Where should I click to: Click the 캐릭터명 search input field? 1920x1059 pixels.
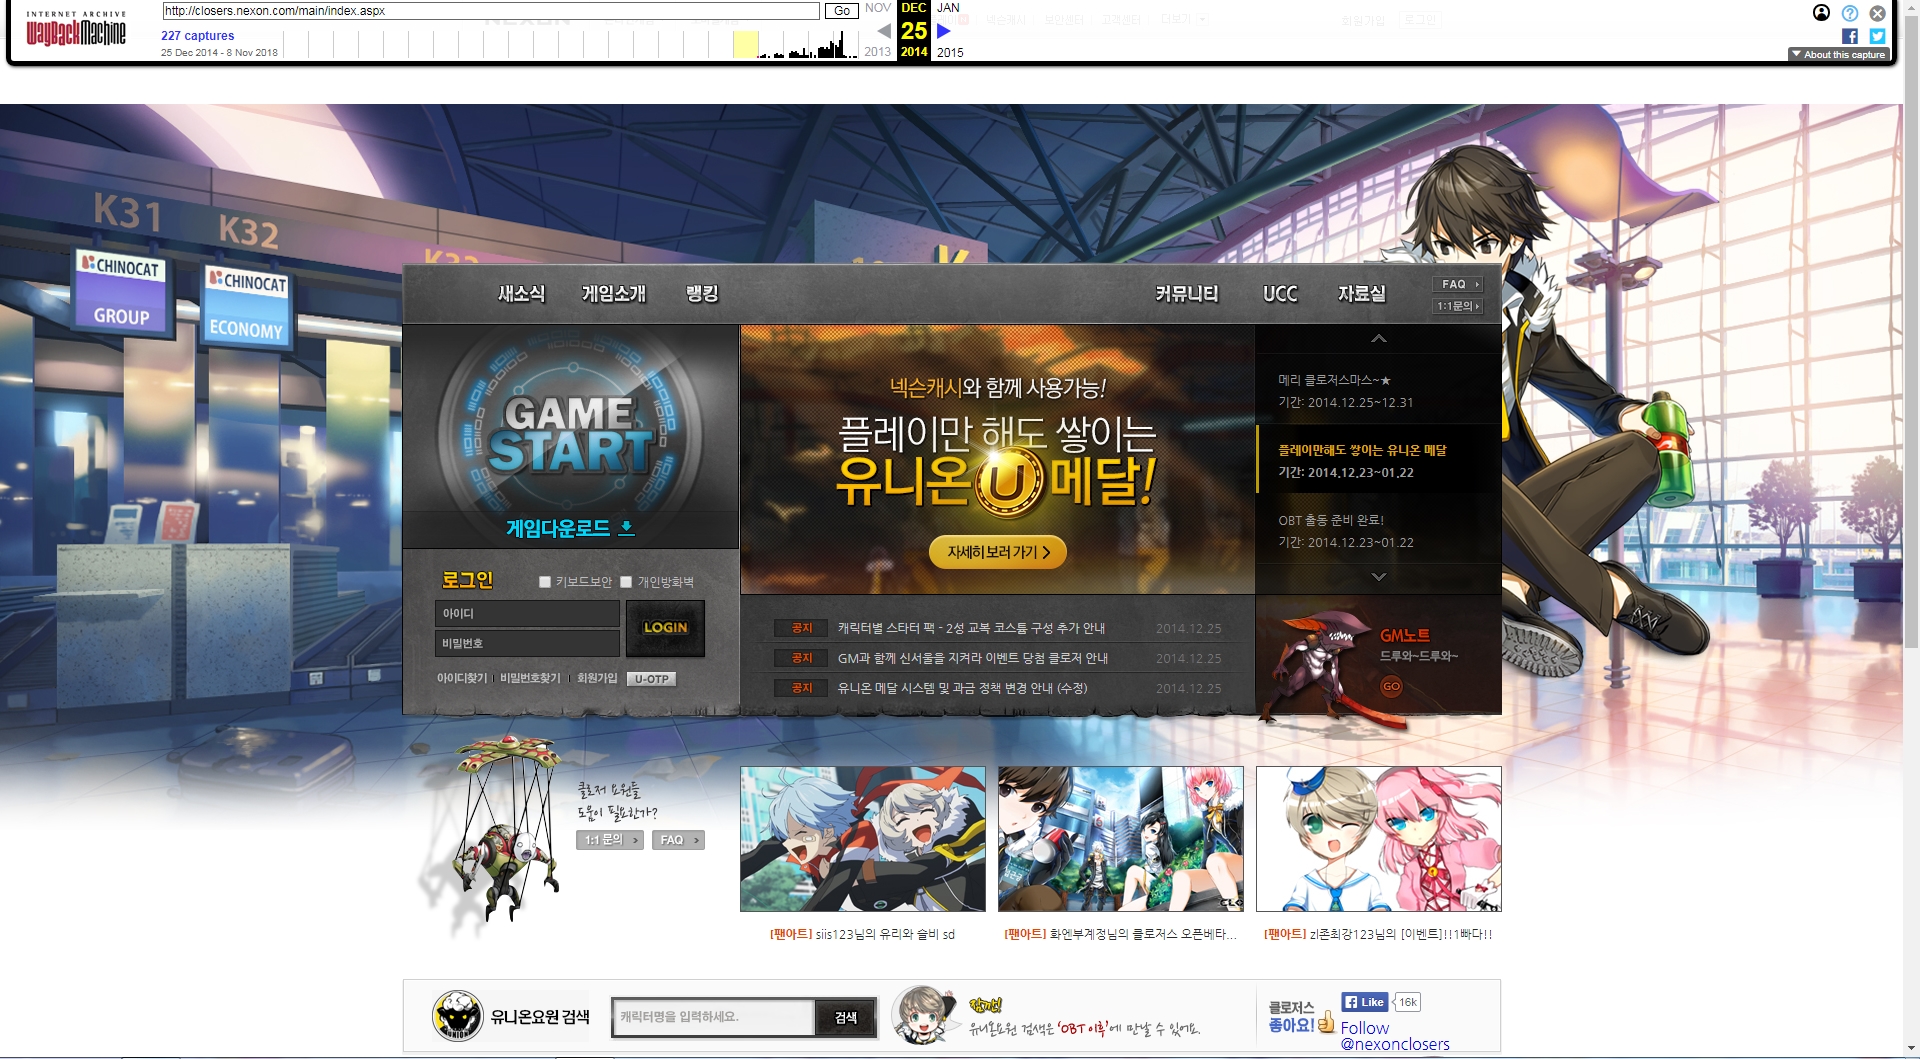[713, 1017]
